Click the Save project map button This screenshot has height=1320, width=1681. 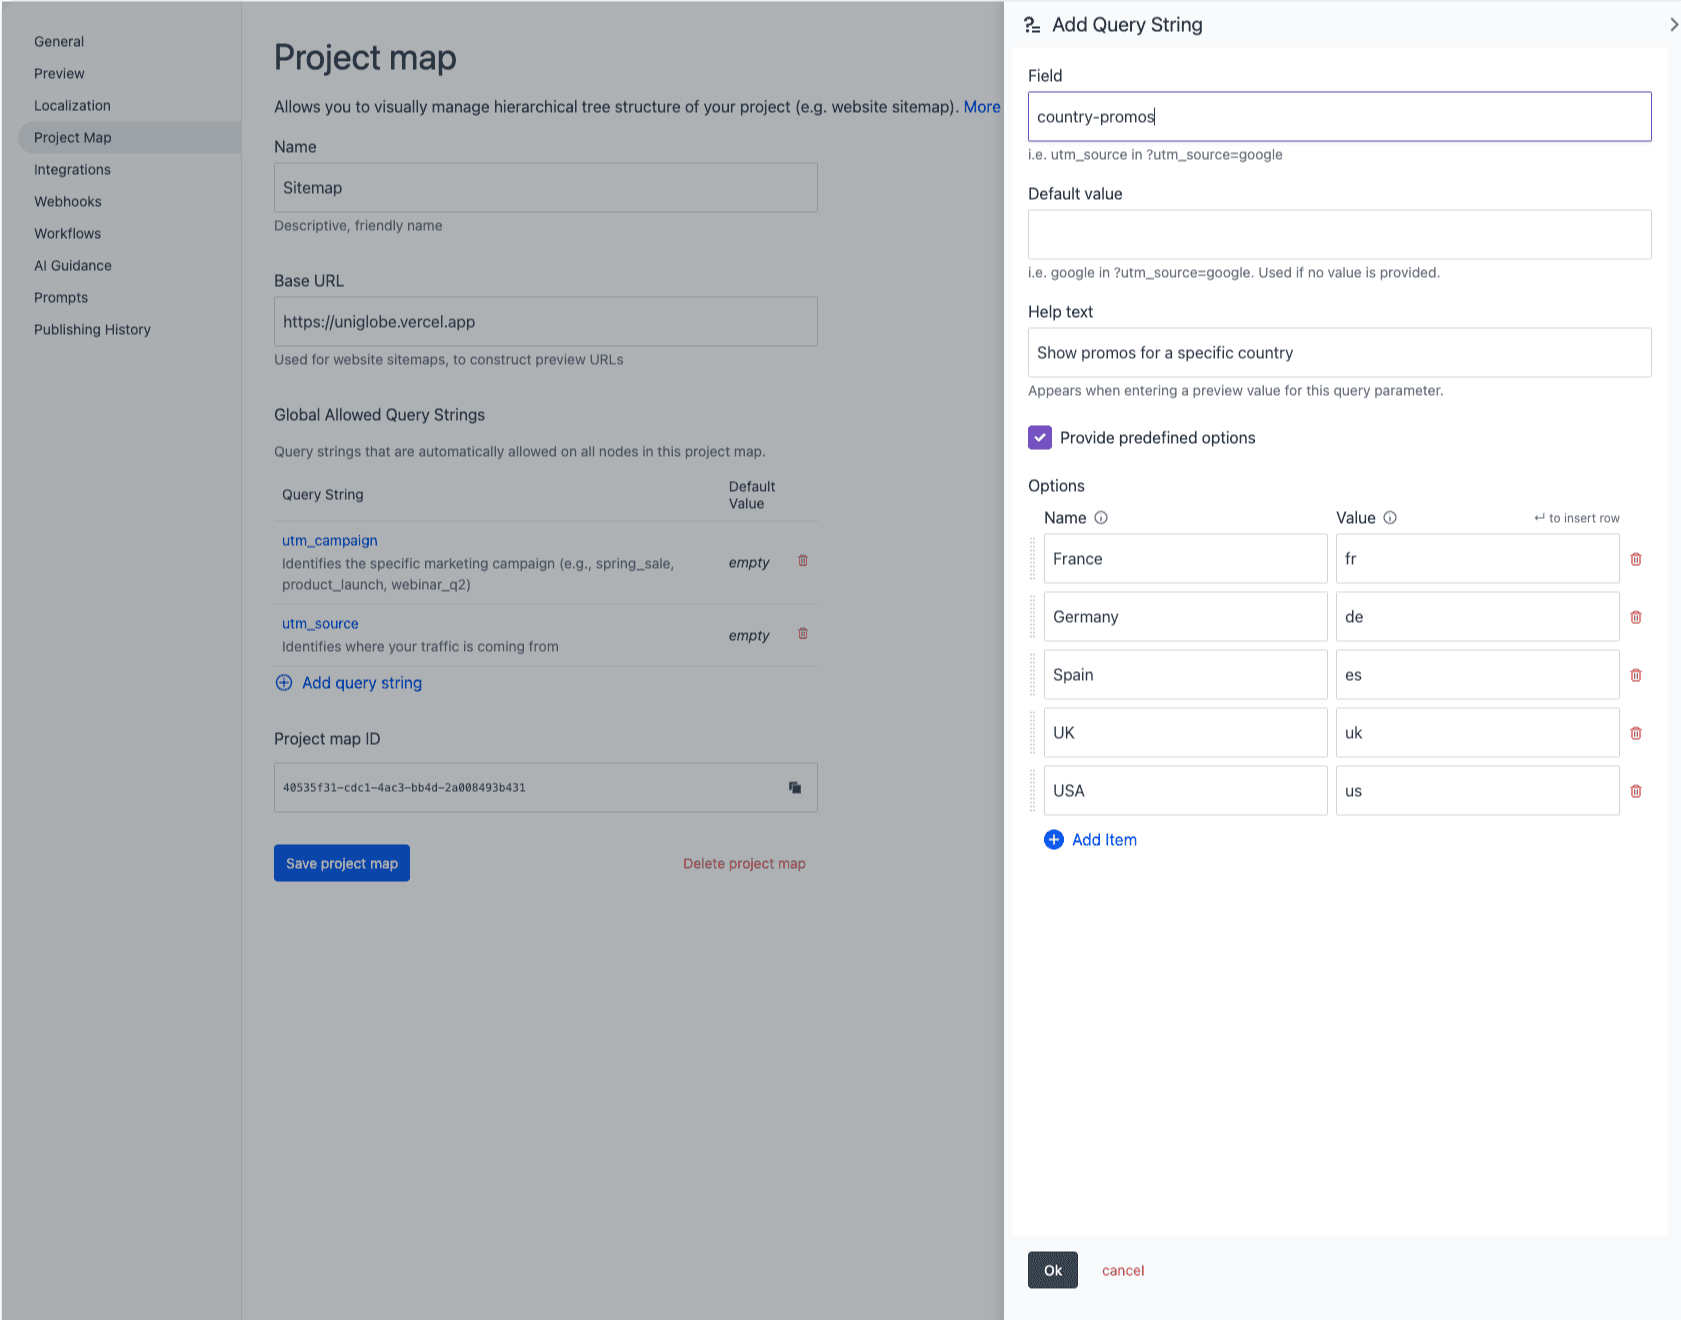pyautogui.click(x=341, y=862)
